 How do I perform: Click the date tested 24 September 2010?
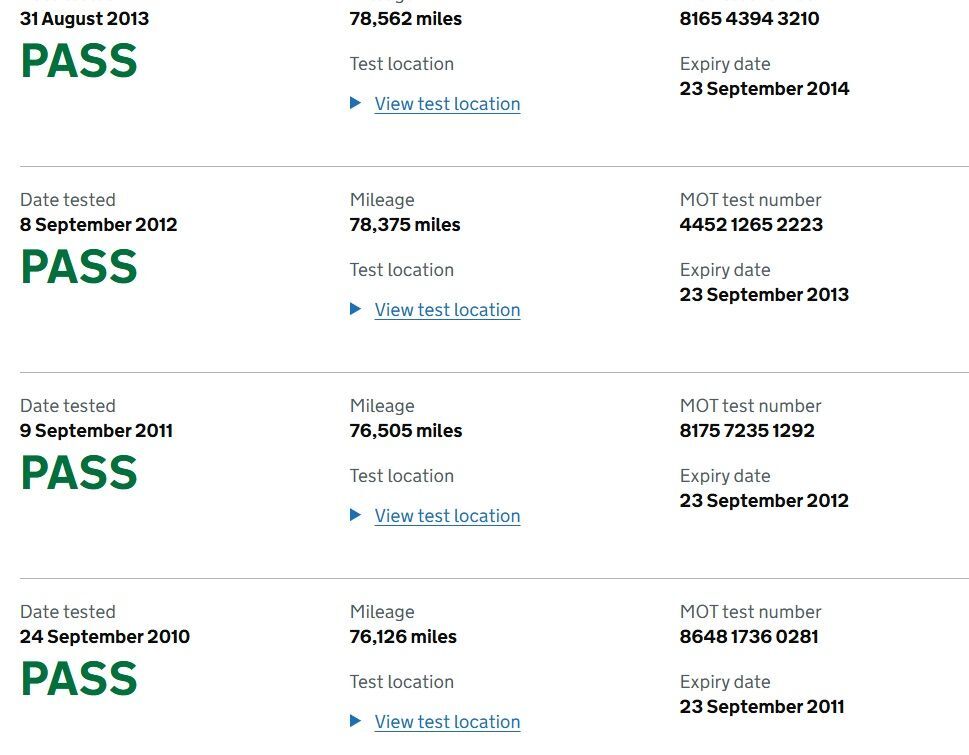pyautogui.click(x=105, y=636)
